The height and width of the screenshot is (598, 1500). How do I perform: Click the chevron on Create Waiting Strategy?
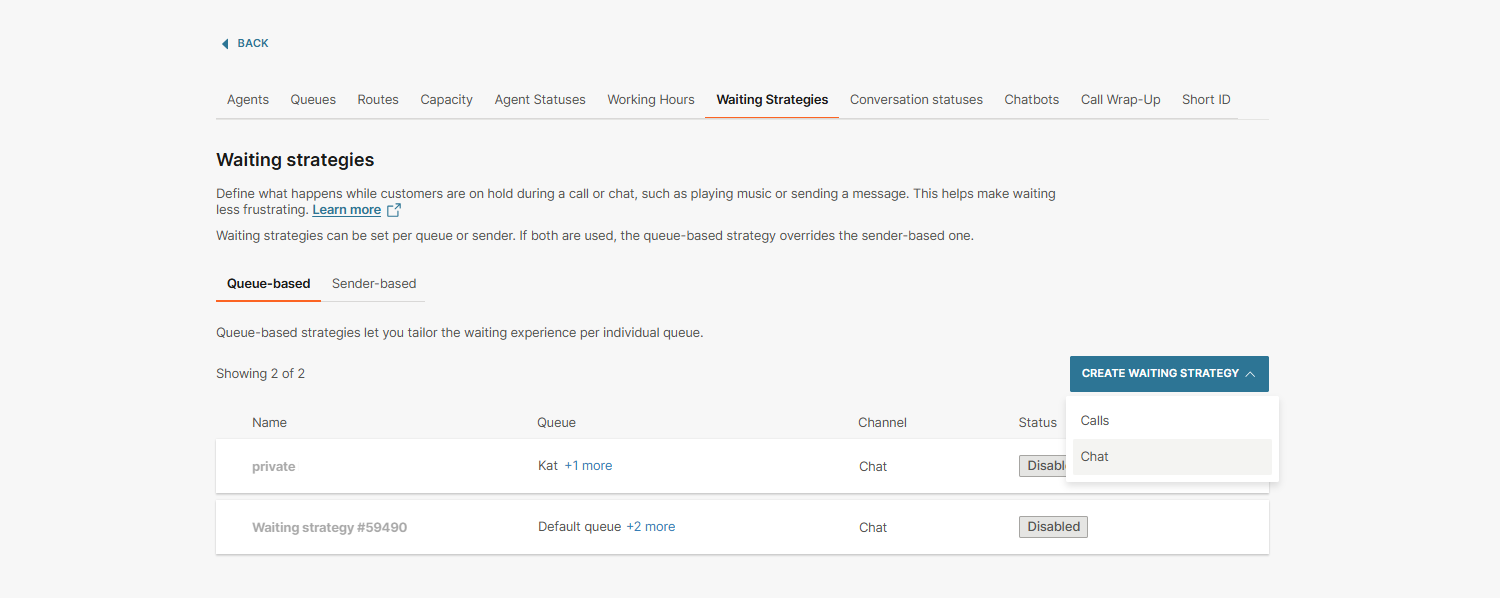point(1250,374)
